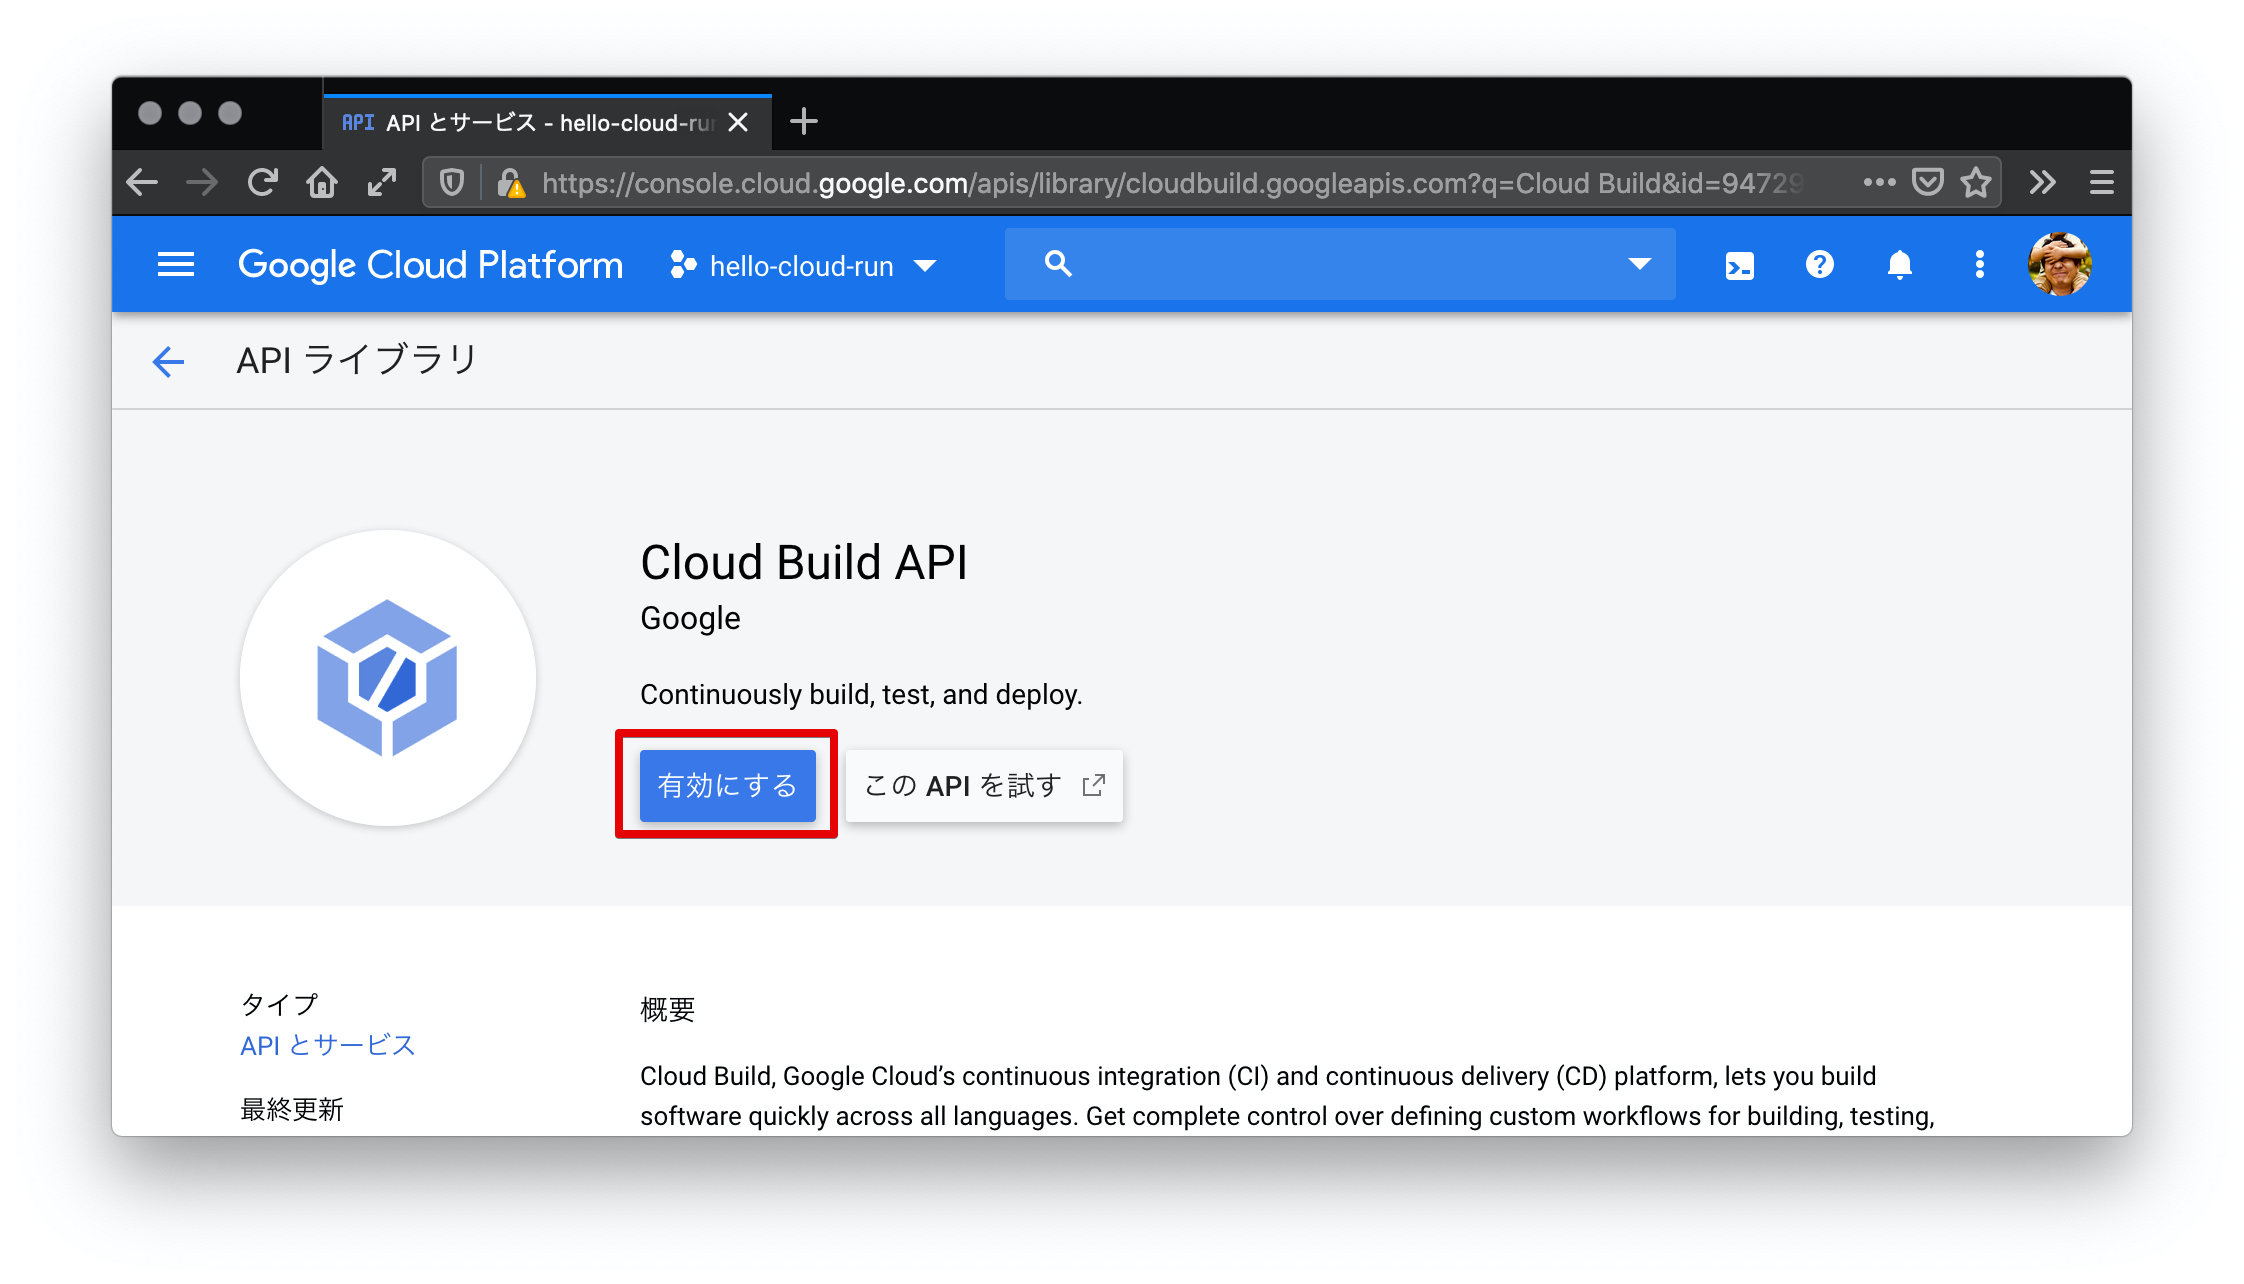Focus the console search input field
Viewport: 2244px width, 1284px height.
point(1340,264)
